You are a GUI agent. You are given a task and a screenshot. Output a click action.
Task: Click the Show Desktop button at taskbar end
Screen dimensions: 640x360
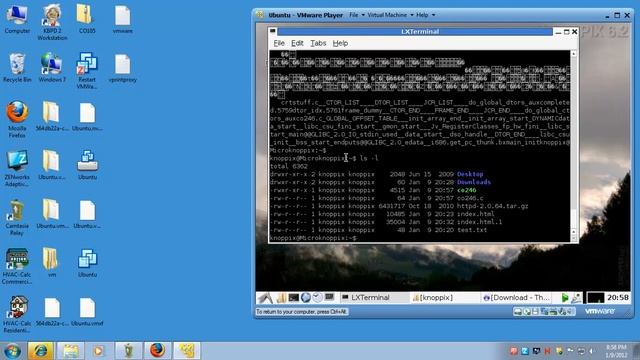pos(636,351)
